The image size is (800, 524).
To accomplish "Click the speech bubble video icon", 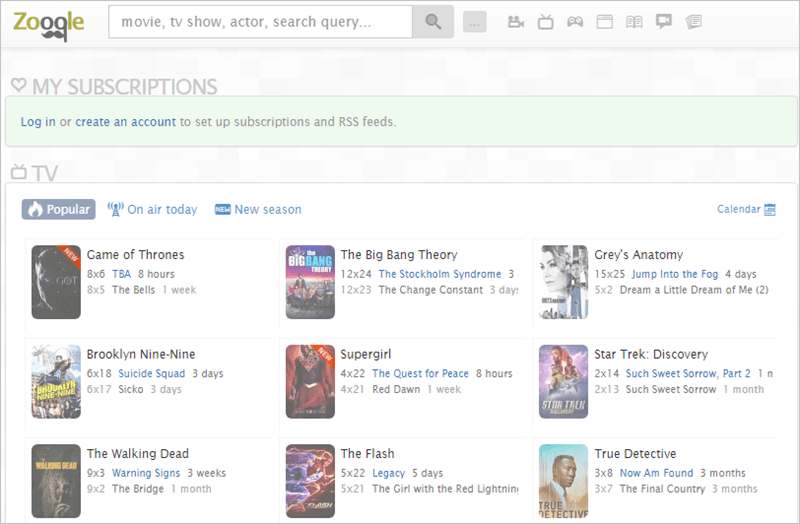I will [663, 21].
